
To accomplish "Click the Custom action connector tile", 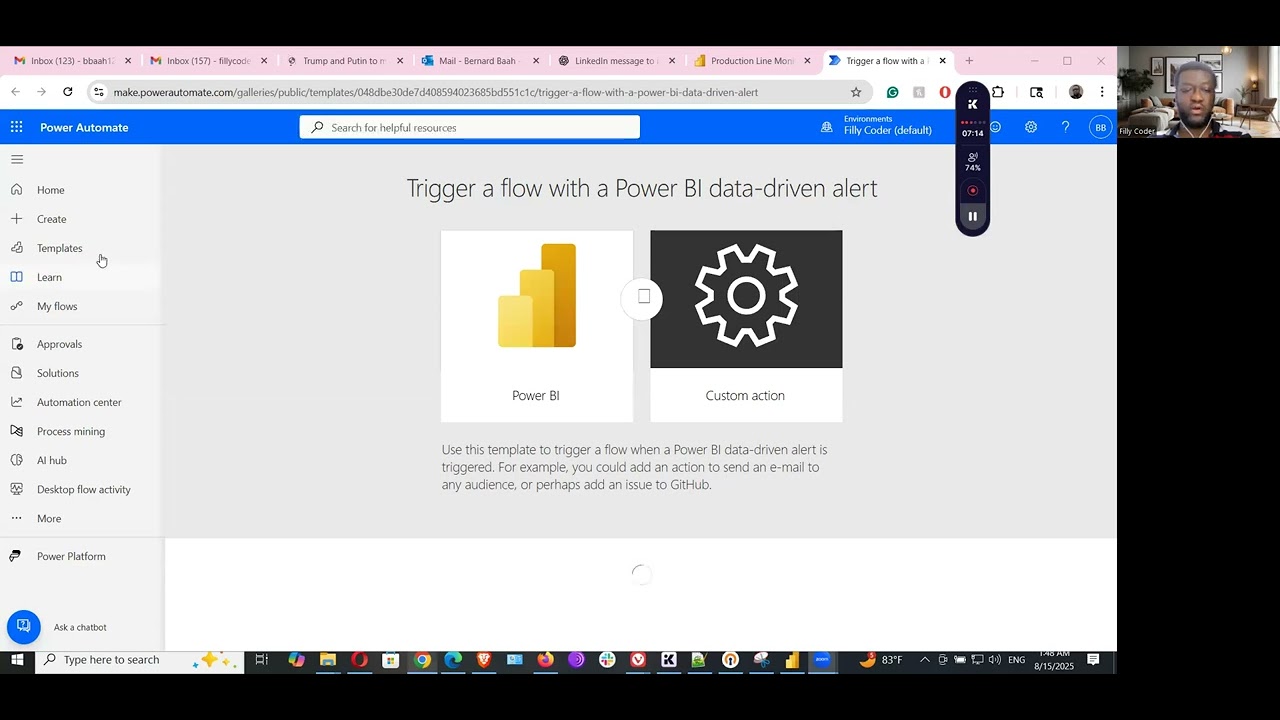I will [x=746, y=326].
